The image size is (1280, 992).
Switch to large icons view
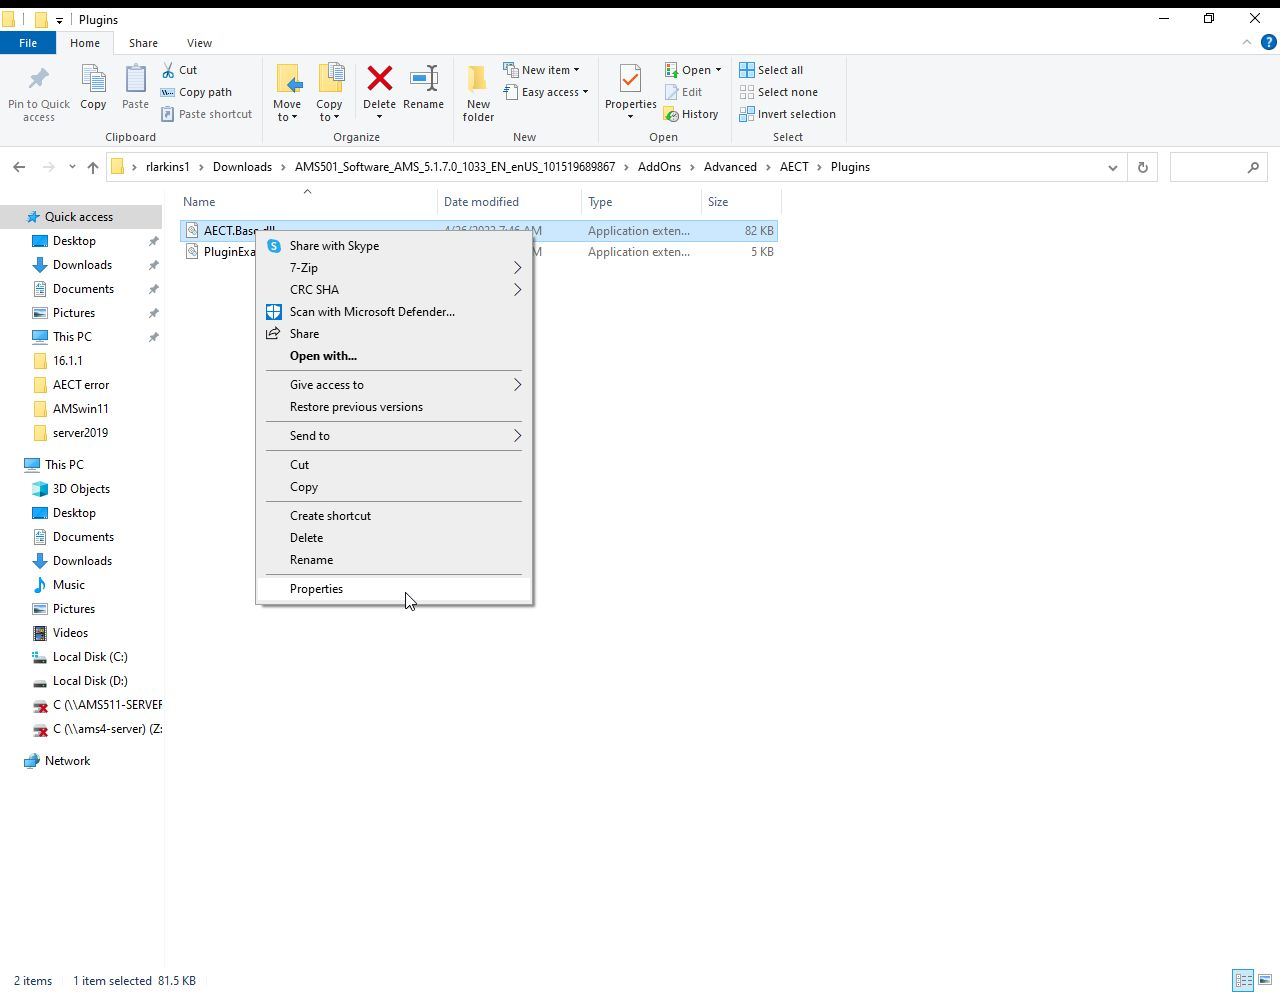[1264, 980]
